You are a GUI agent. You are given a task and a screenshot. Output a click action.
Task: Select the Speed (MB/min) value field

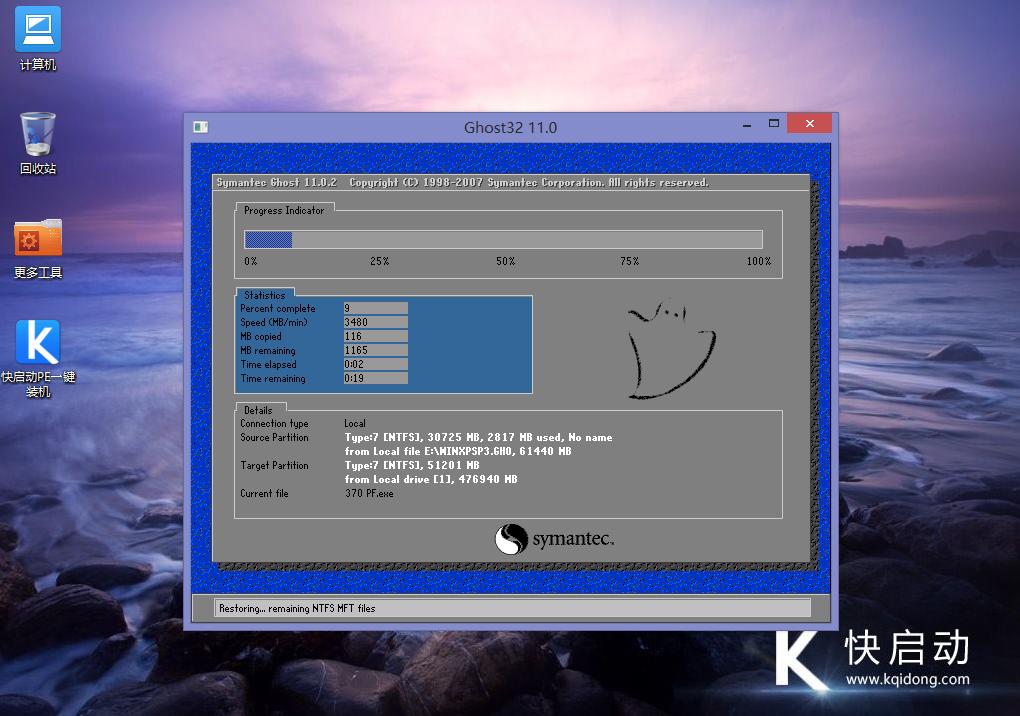pyautogui.click(x=375, y=323)
